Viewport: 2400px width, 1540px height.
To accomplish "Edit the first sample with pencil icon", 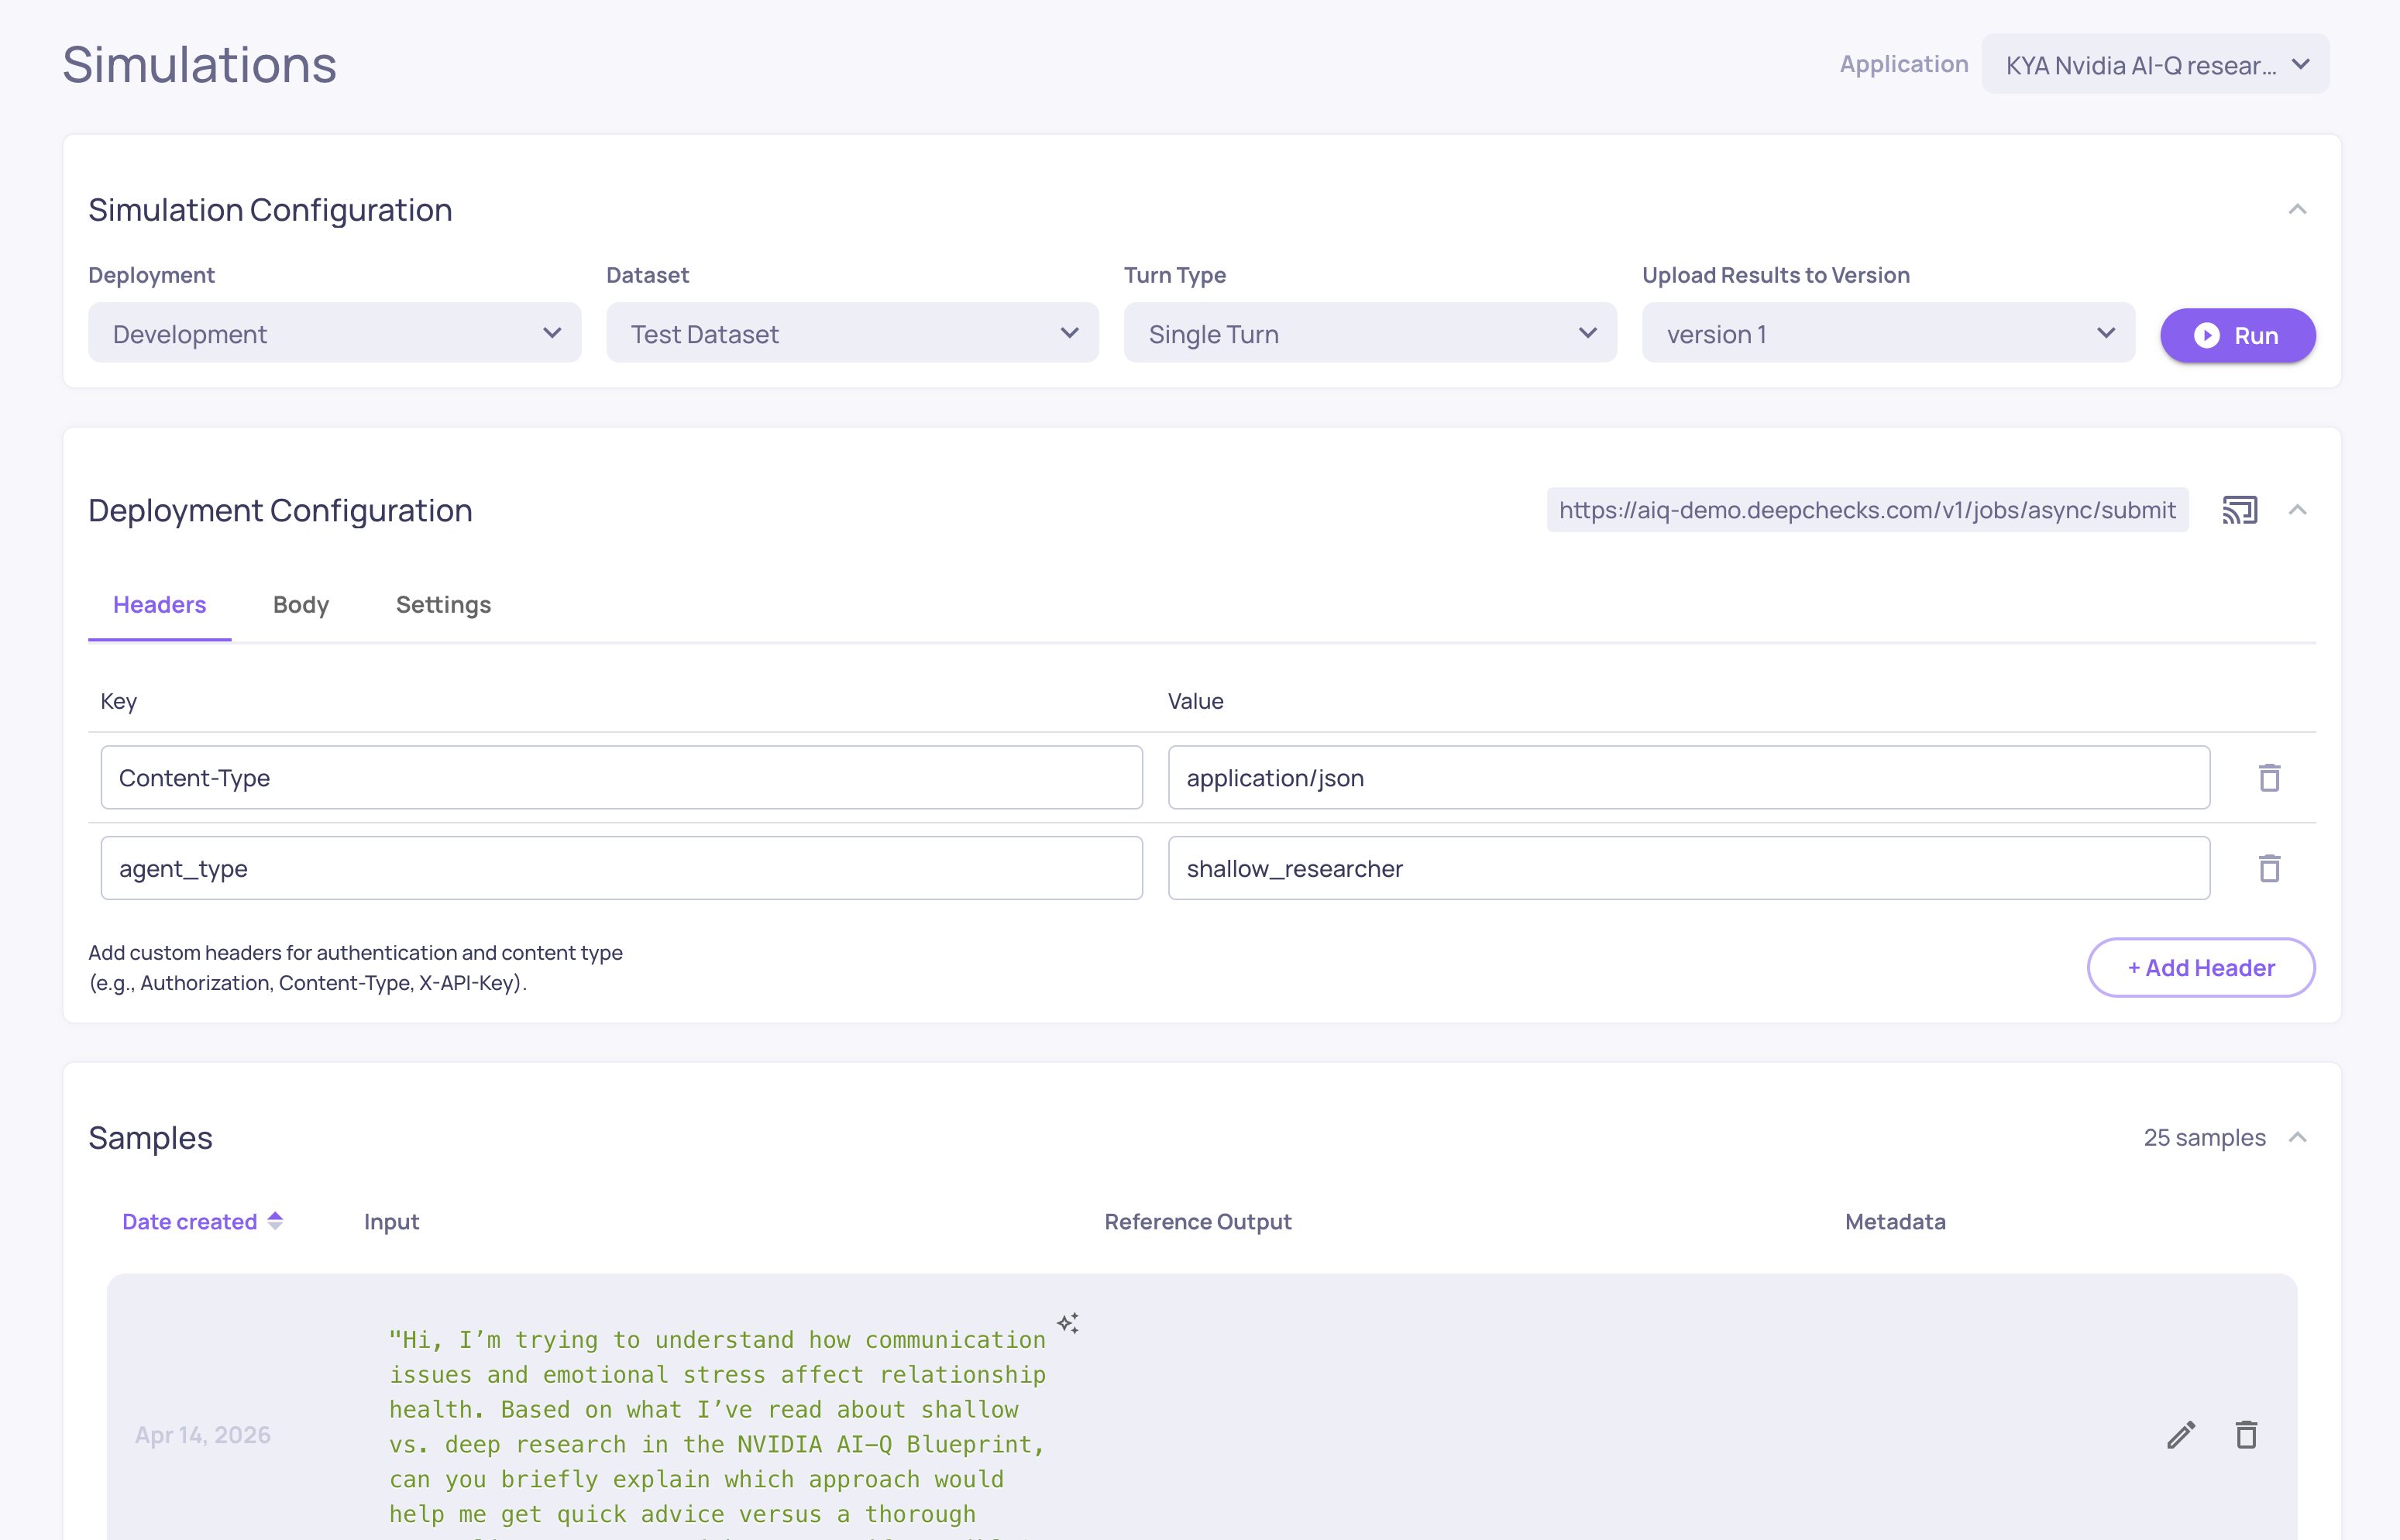I will click(2181, 1435).
